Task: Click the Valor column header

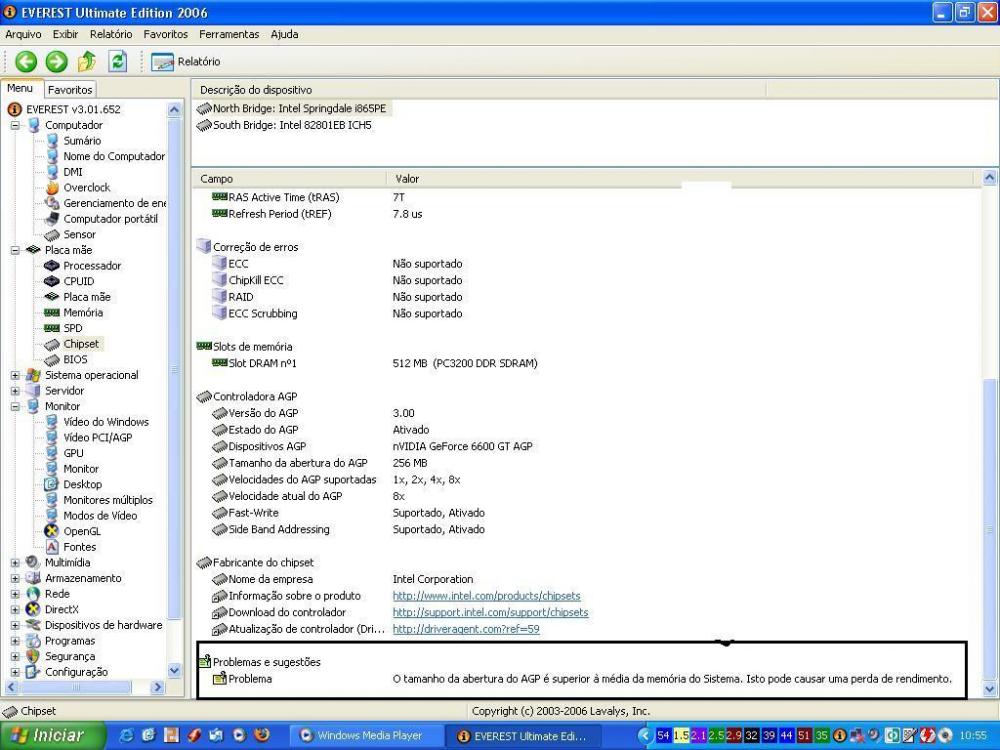Action: (x=407, y=179)
